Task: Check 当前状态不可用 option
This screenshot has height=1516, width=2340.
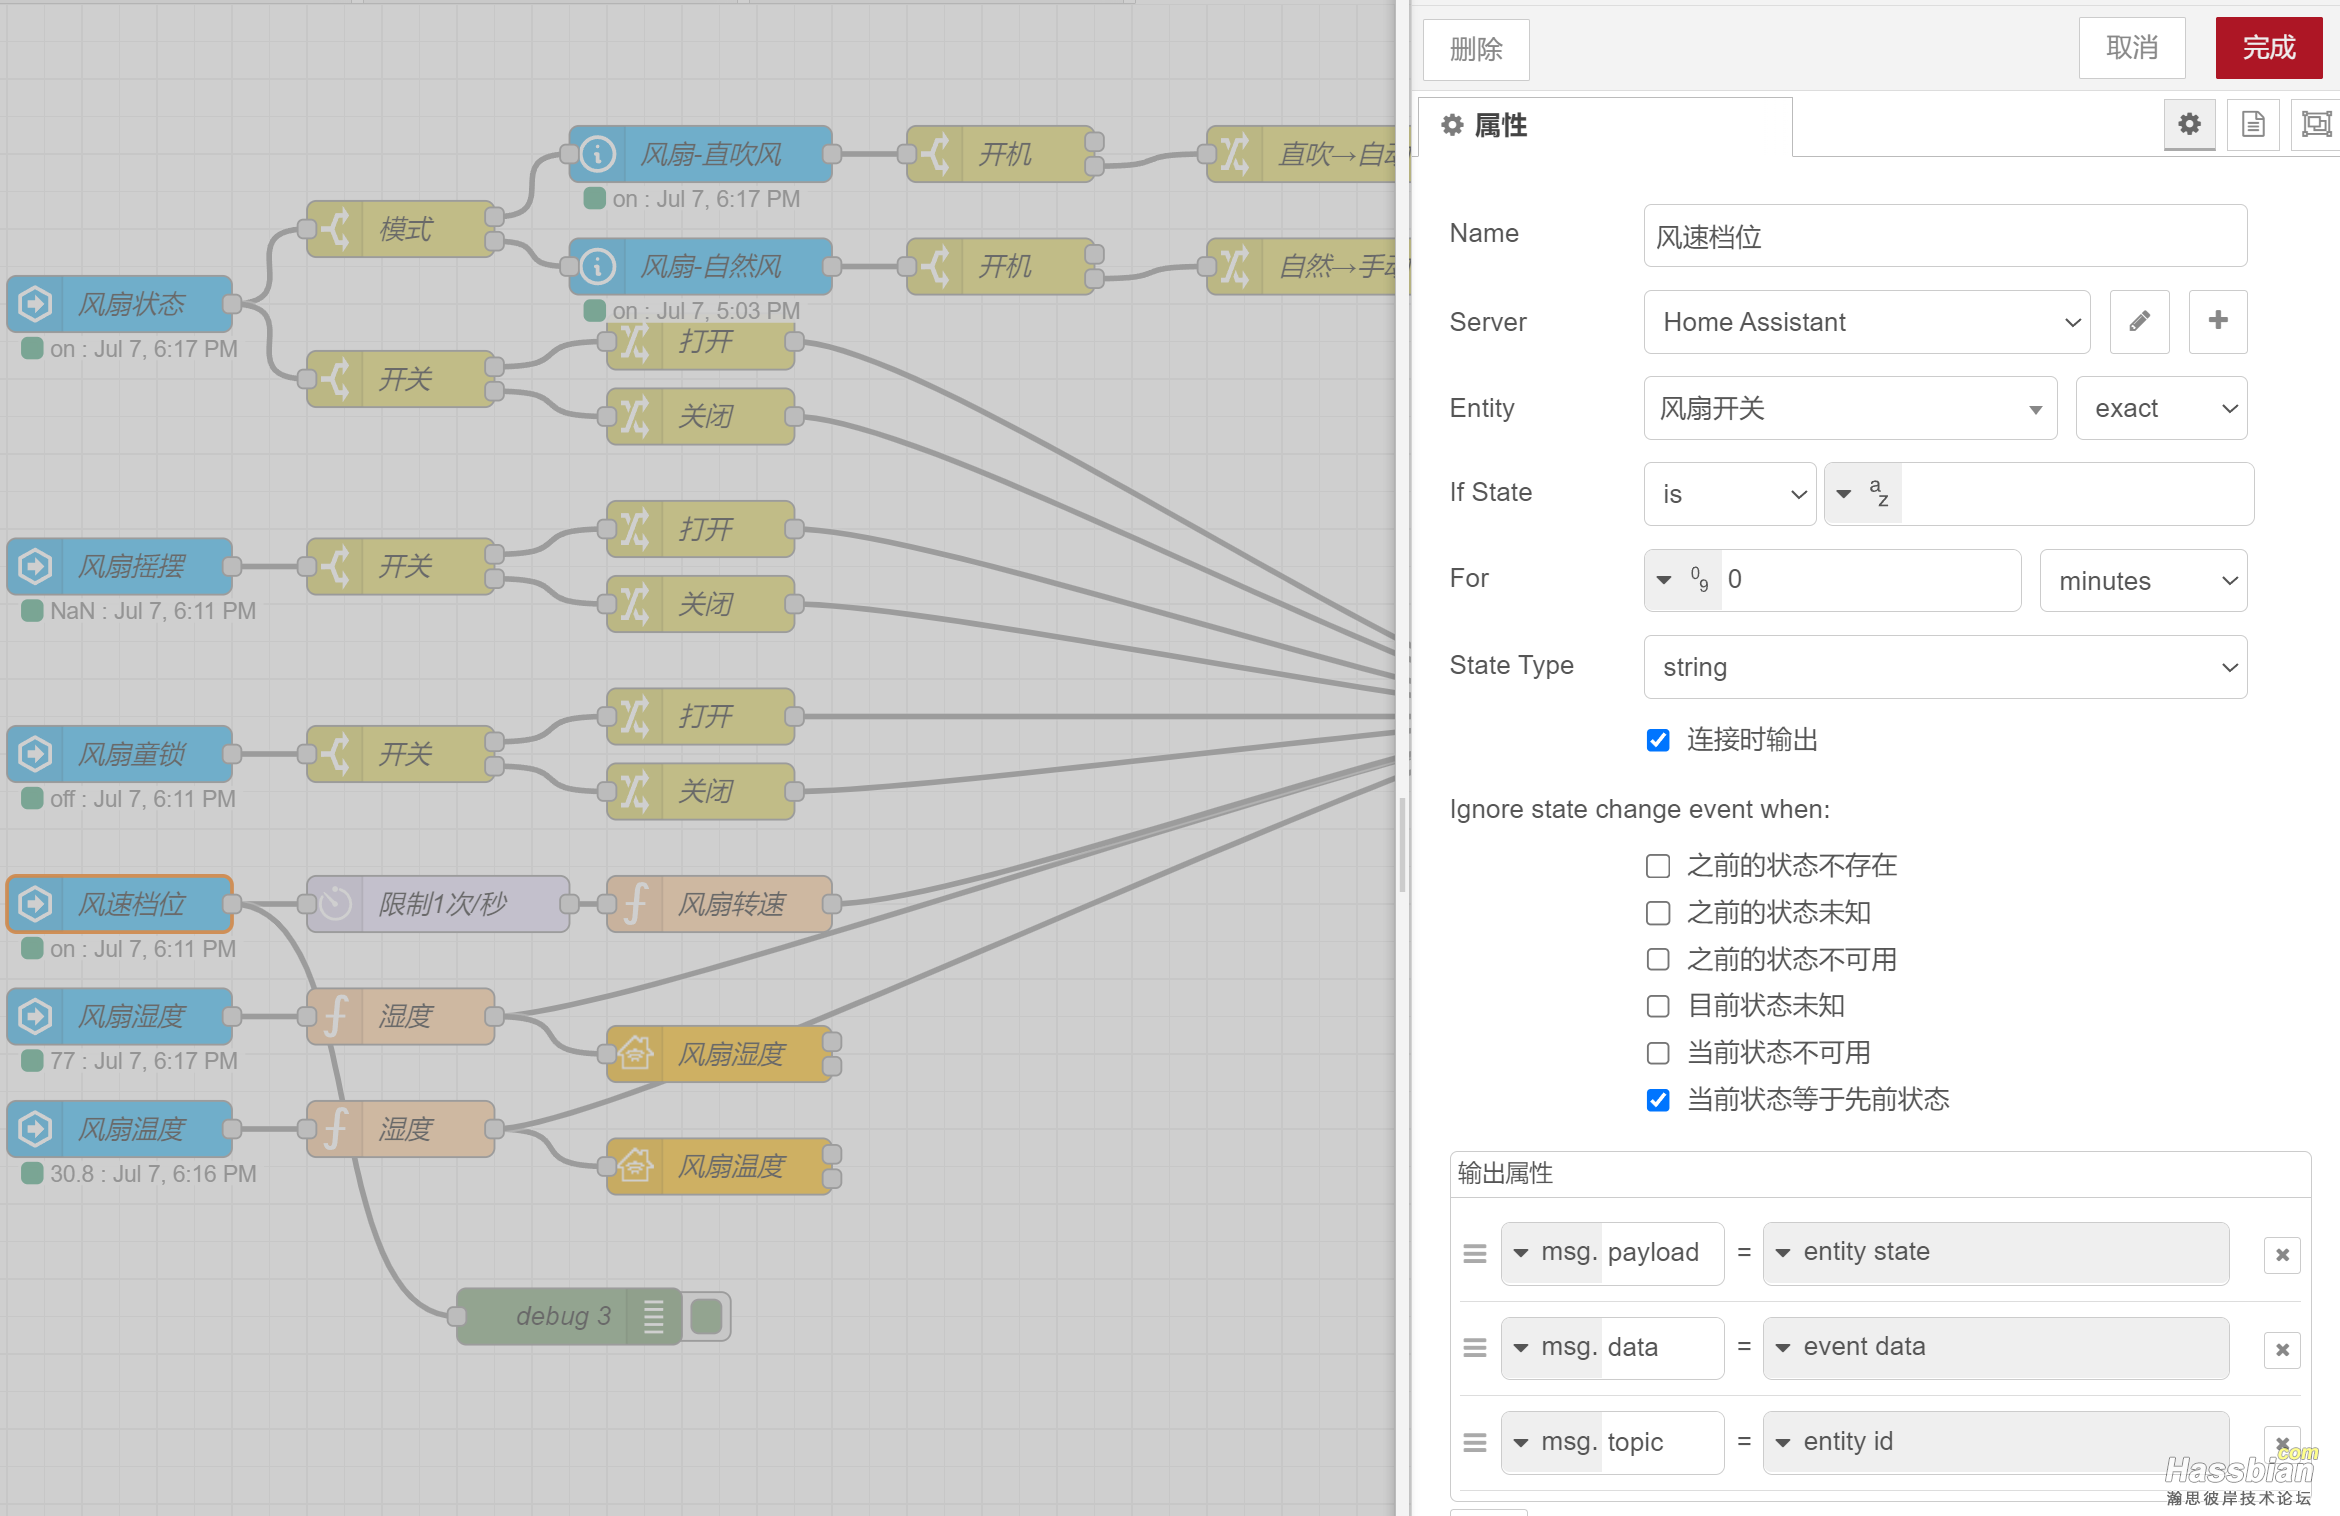Action: coord(1658,1053)
